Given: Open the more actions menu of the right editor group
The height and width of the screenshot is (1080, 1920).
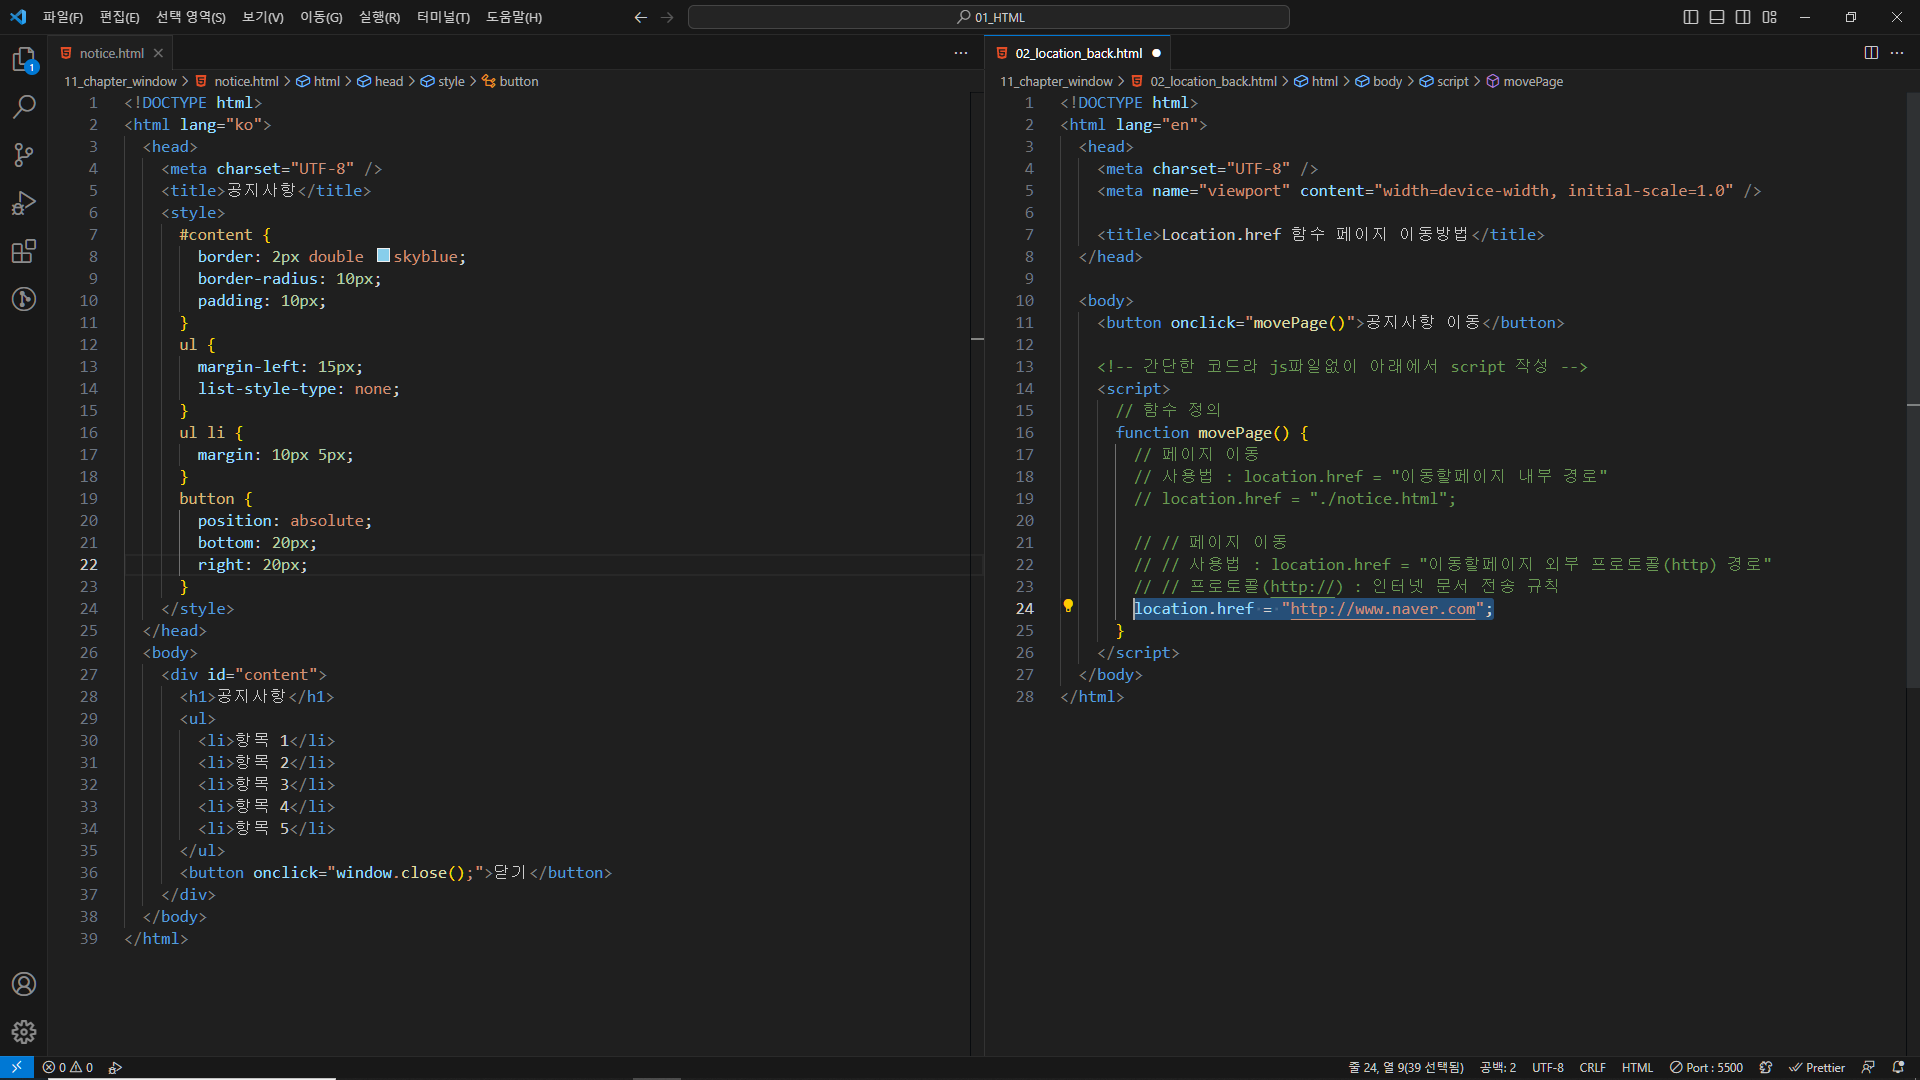Looking at the screenshot, I should click(1897, 53).
